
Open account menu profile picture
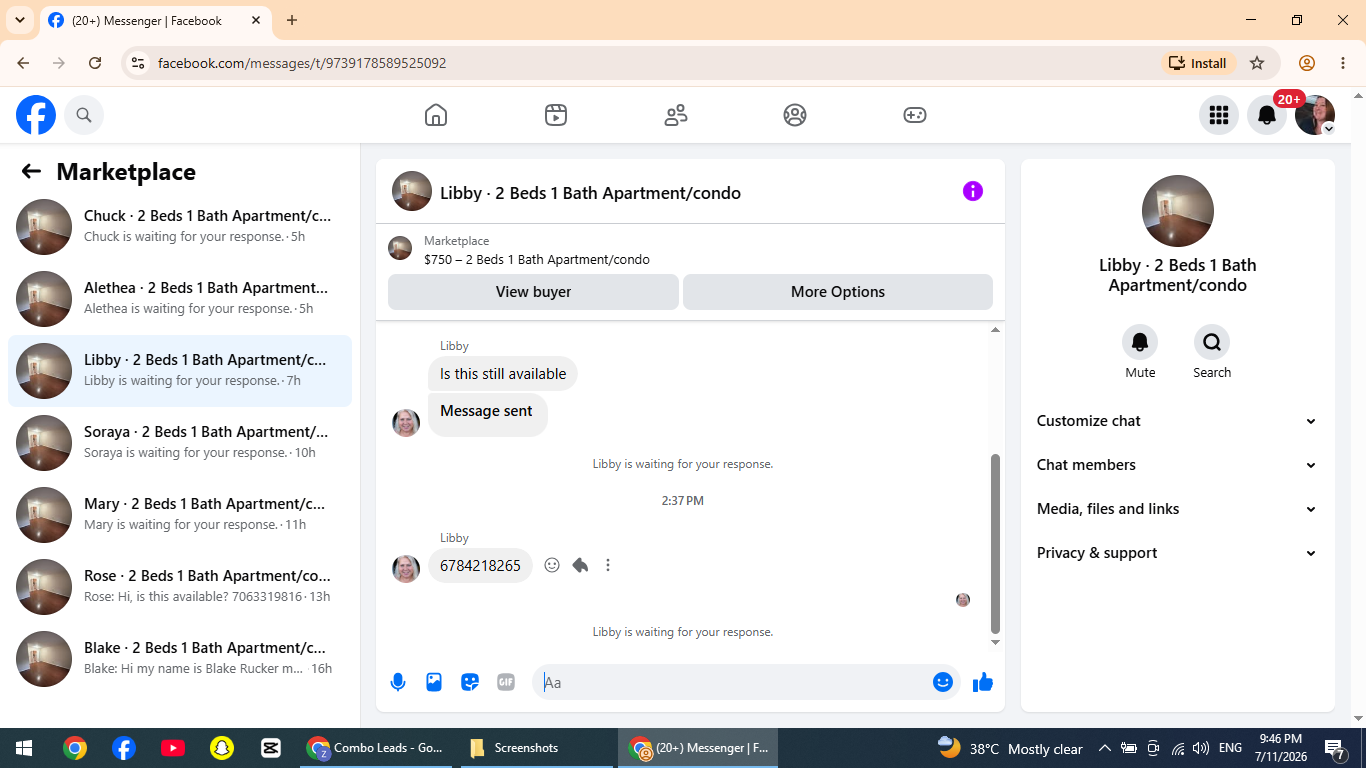tap(1315, 115)
